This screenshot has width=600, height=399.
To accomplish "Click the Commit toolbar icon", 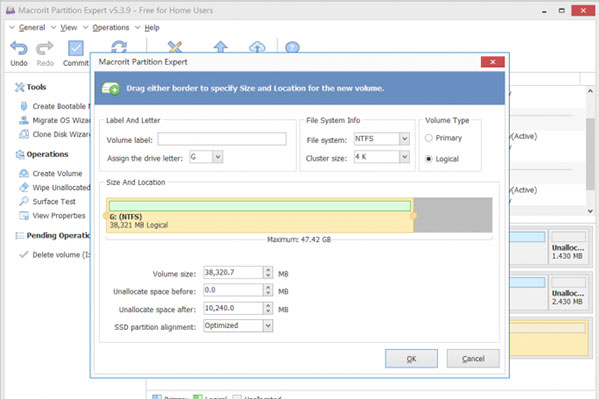I will [x=75, y=49].
